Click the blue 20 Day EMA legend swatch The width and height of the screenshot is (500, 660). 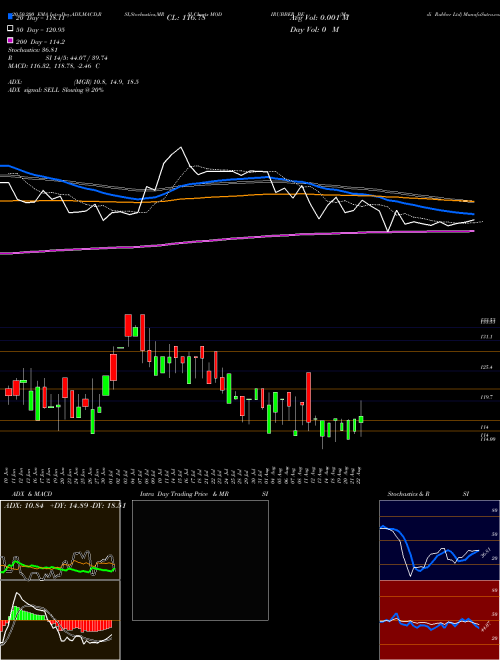(x=10, y=18)
